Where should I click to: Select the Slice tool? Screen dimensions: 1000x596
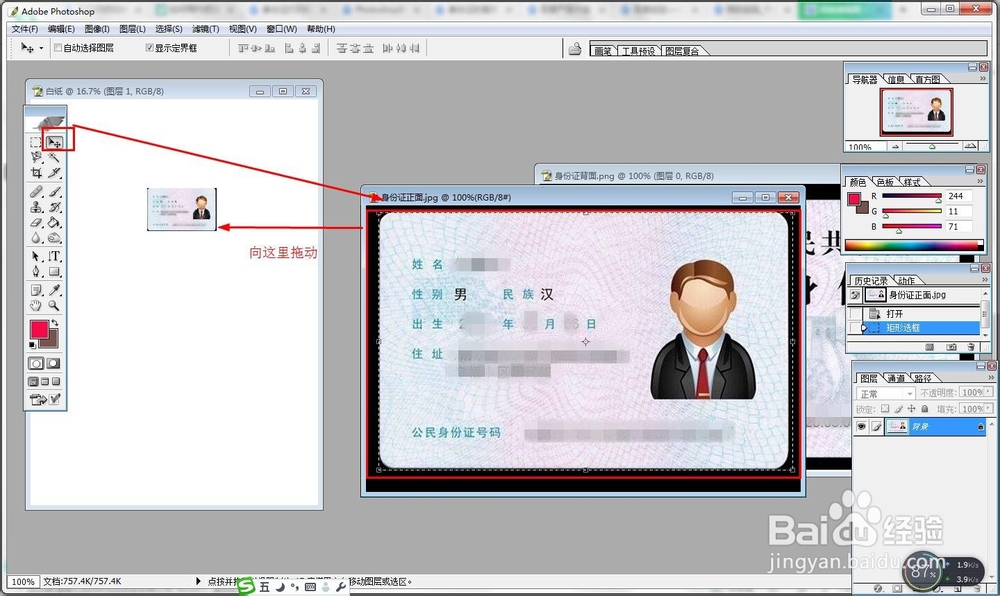click(55, 173)
